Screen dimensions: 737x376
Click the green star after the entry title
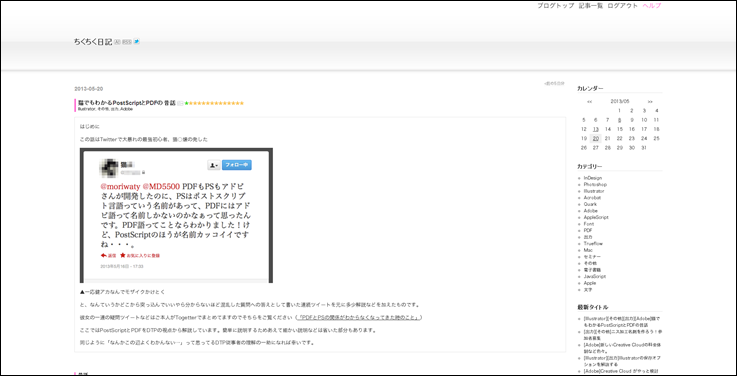click(186, 103)
